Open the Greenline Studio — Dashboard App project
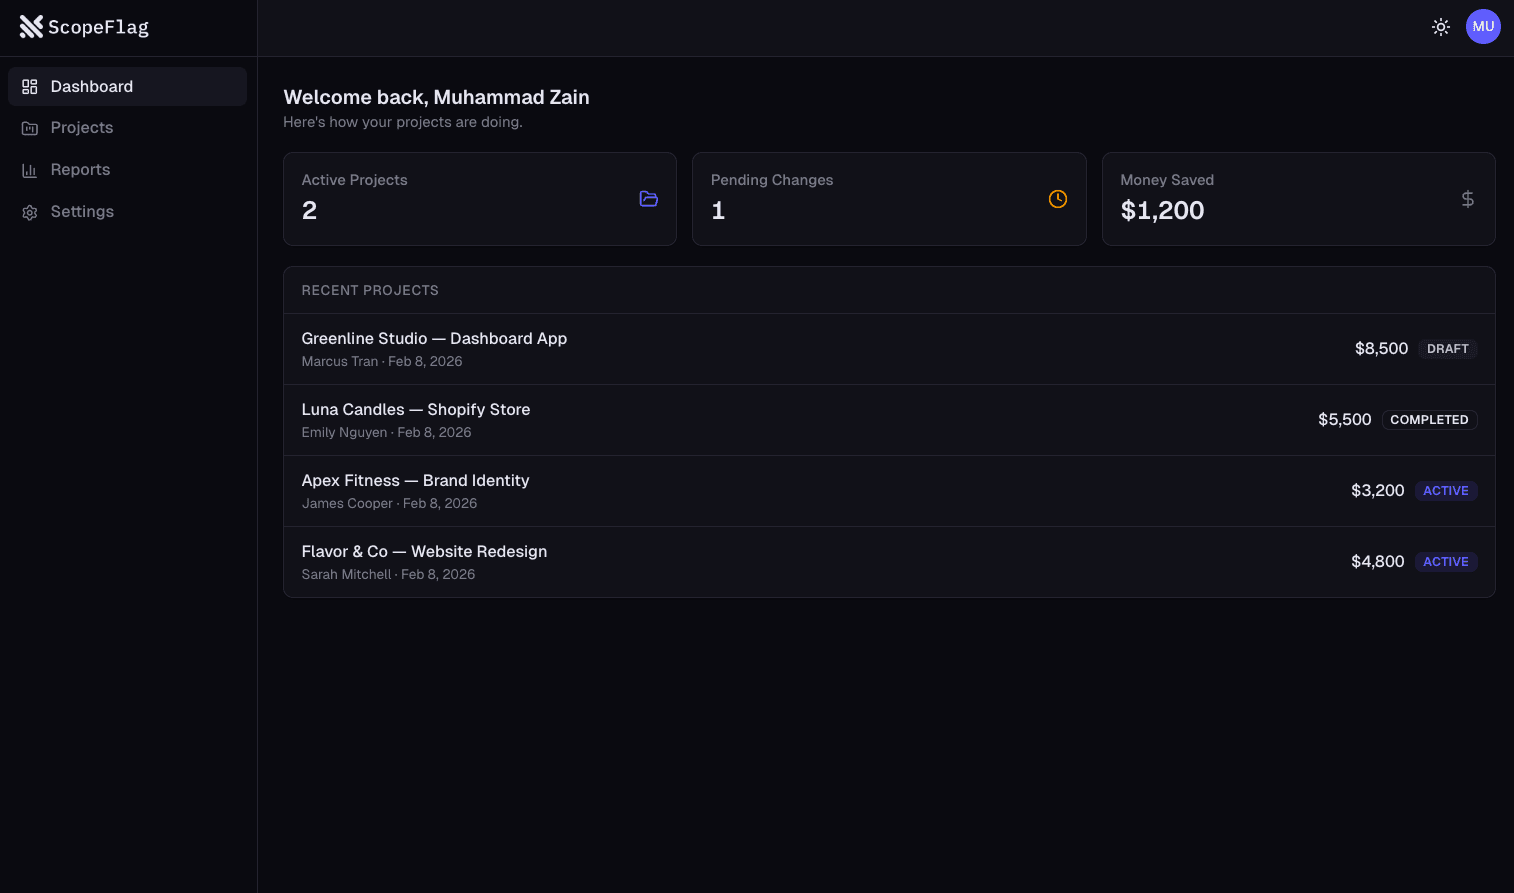 point(434,338)
